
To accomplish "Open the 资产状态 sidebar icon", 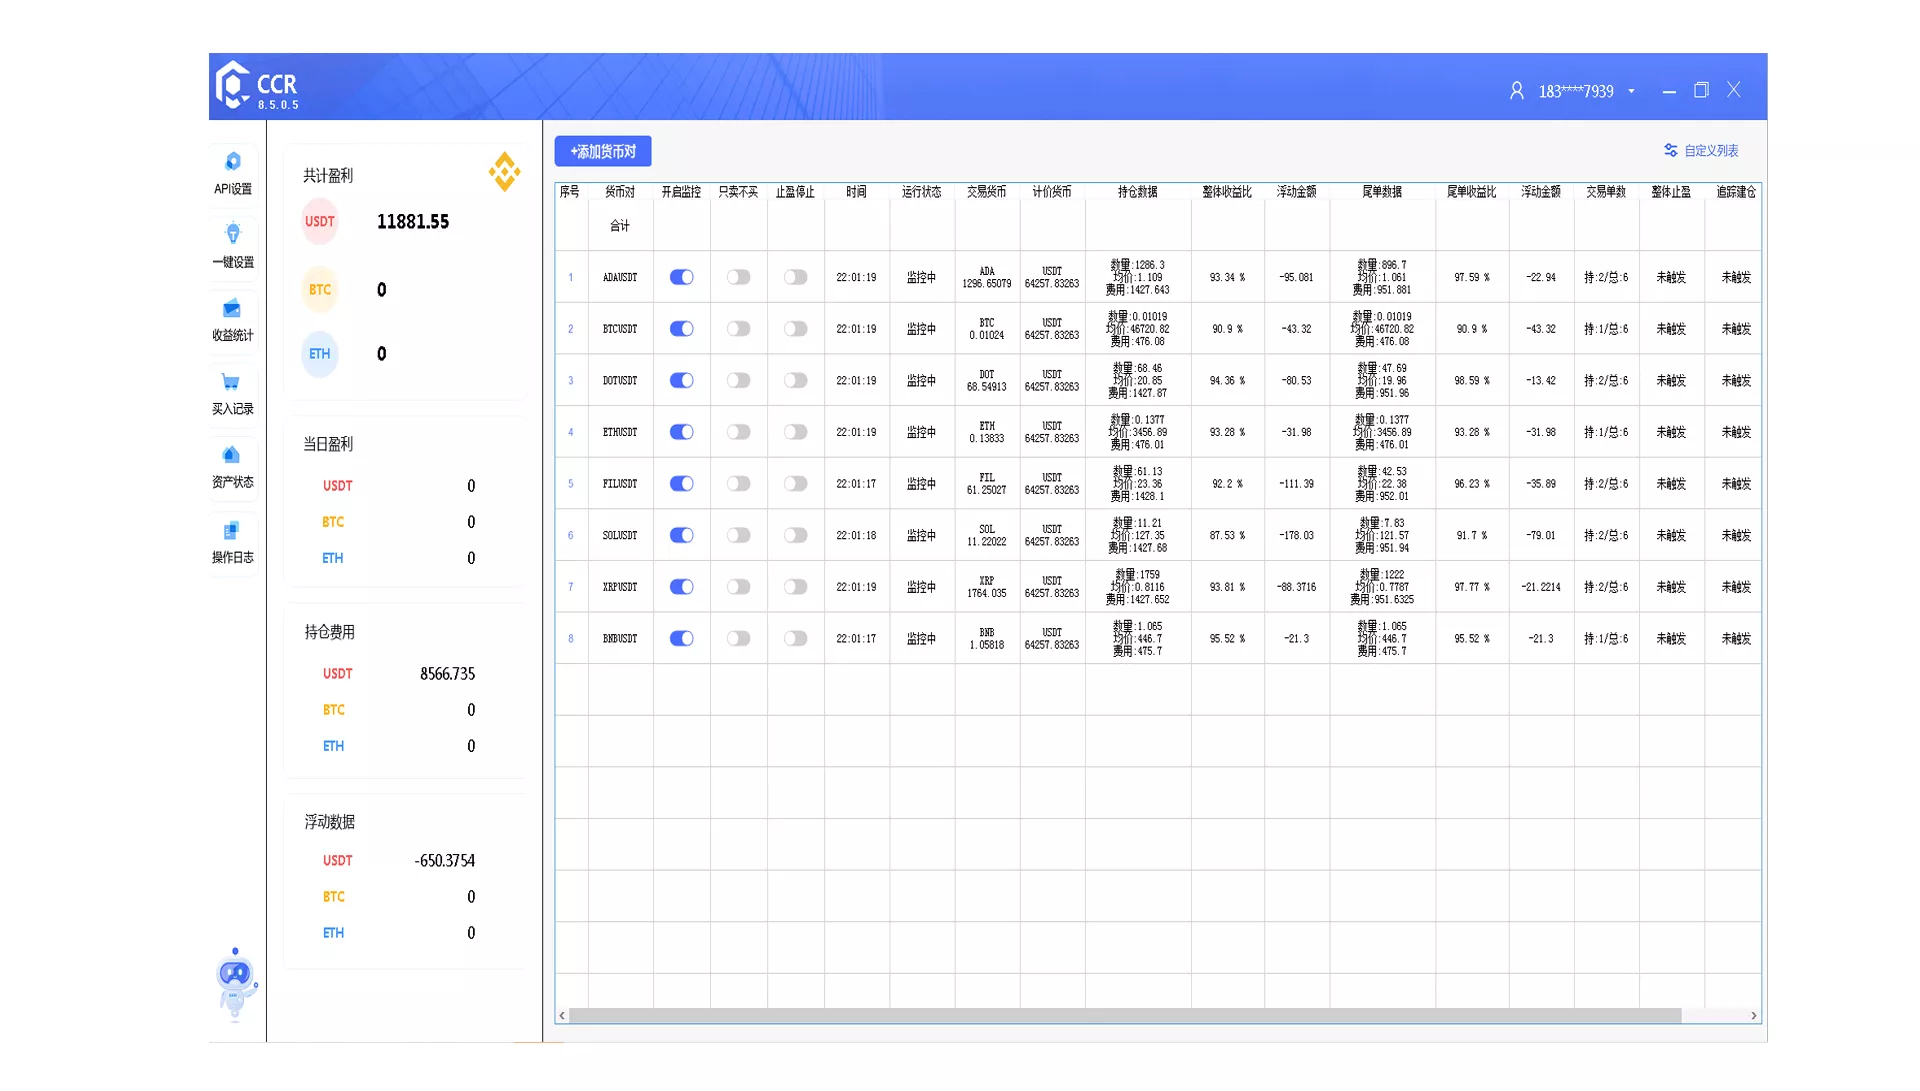I will [x=232, y=456].
